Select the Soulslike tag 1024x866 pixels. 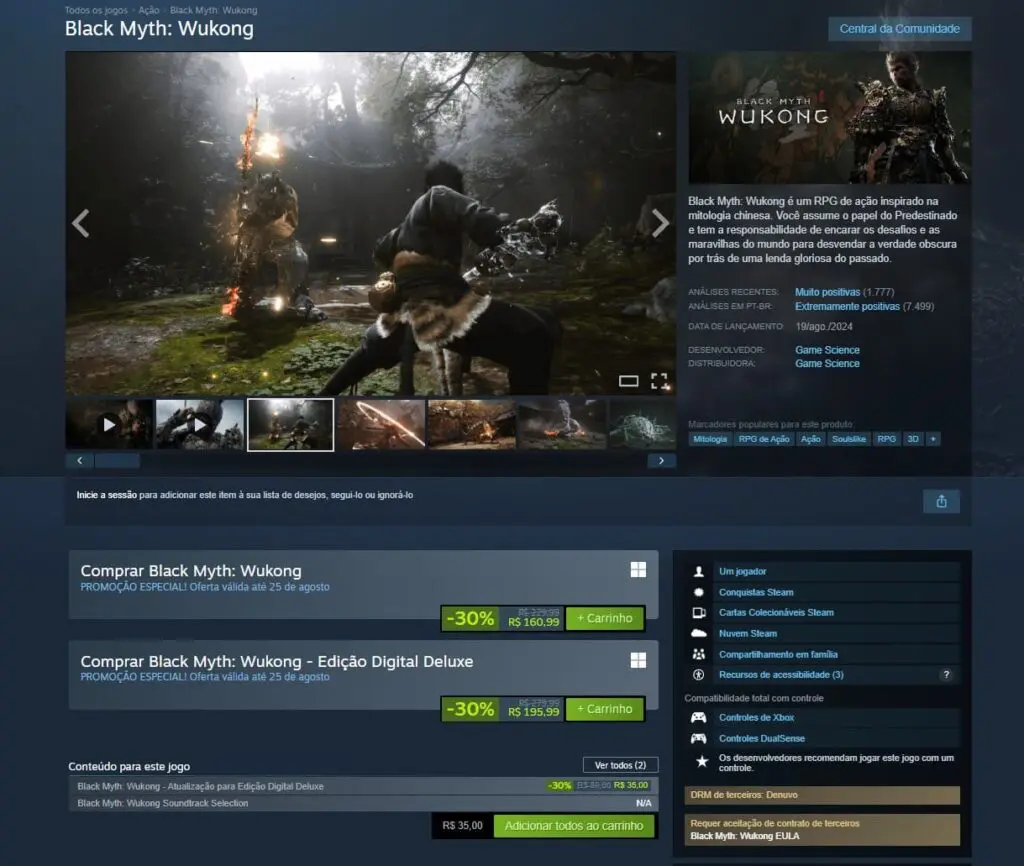click(x=848, y=439)
